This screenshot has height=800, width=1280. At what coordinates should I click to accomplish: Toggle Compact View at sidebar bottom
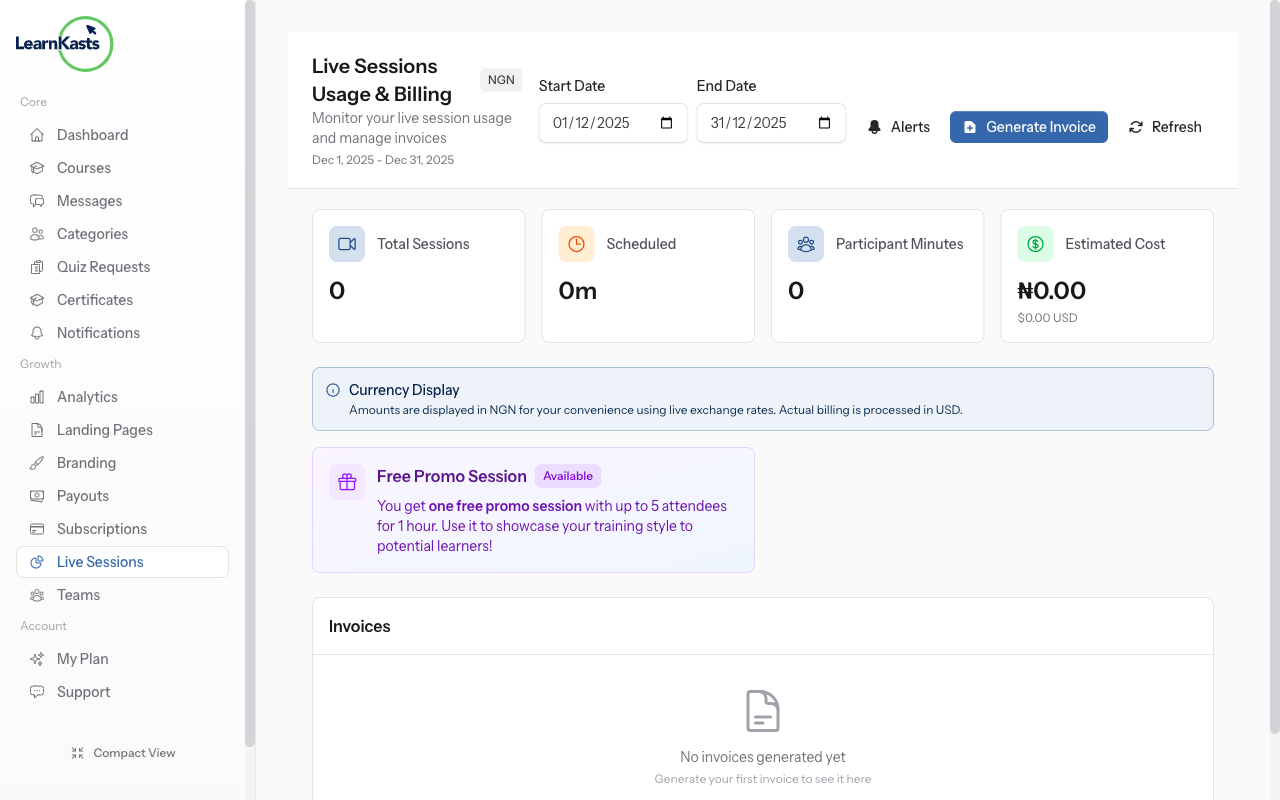(x=123, y=752)
